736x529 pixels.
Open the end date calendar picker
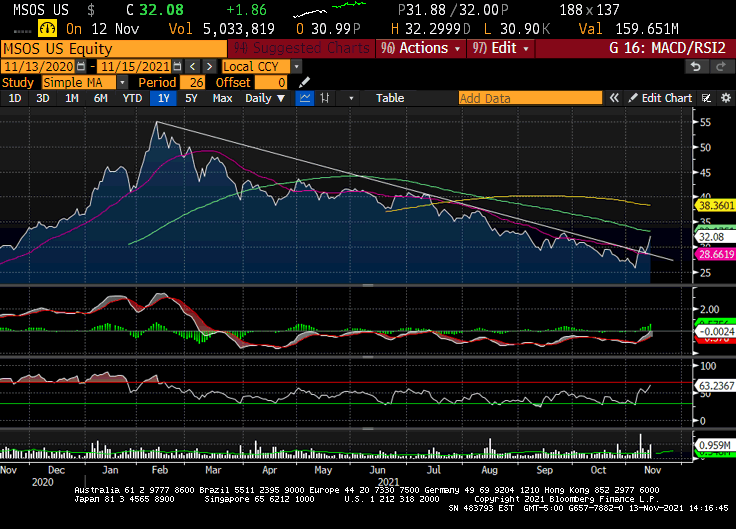pos(177,67)
